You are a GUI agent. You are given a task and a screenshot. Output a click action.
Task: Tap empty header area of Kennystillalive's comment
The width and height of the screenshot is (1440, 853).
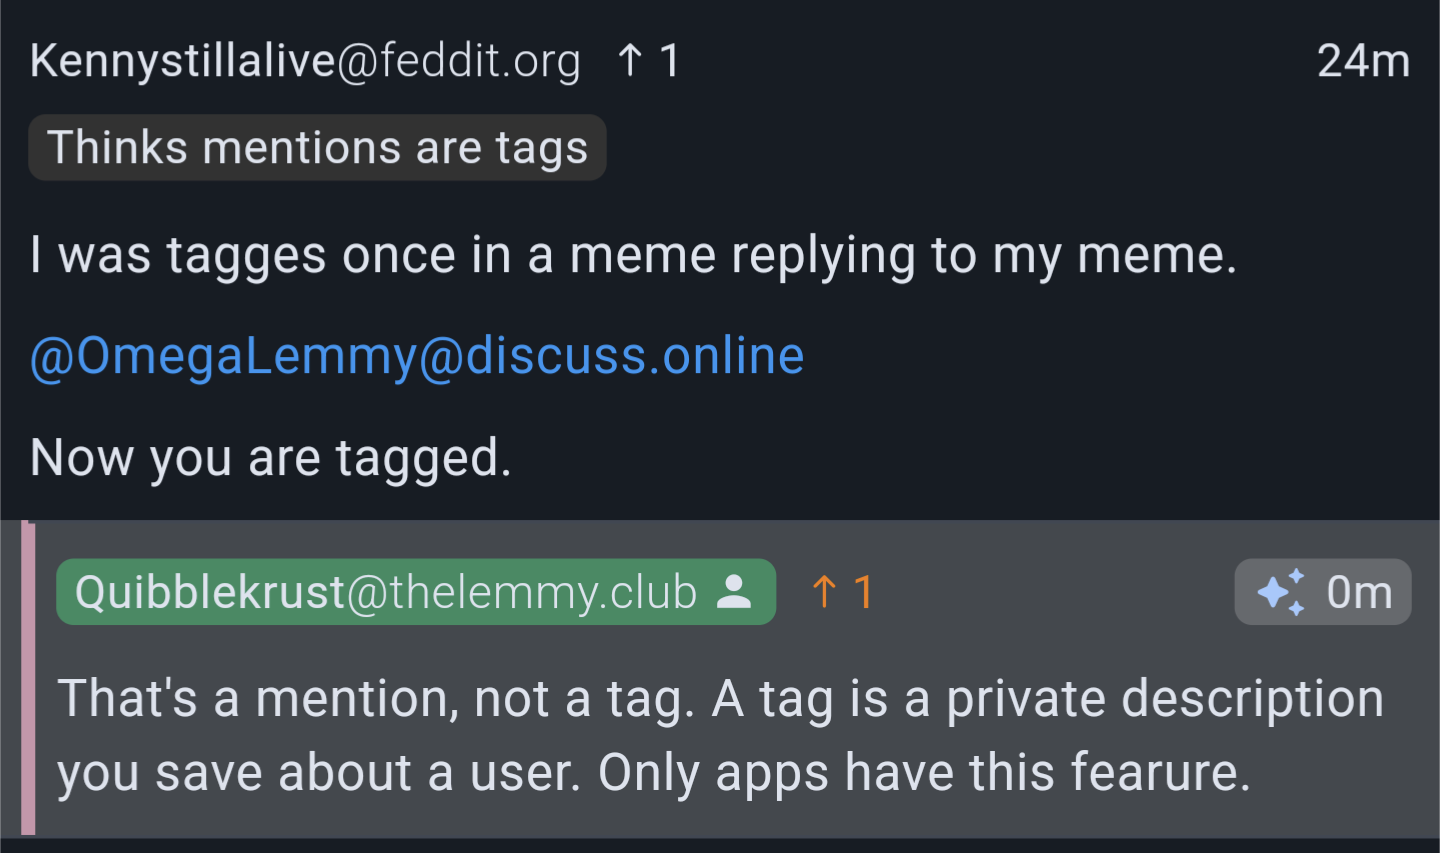tap(1000, 60)
